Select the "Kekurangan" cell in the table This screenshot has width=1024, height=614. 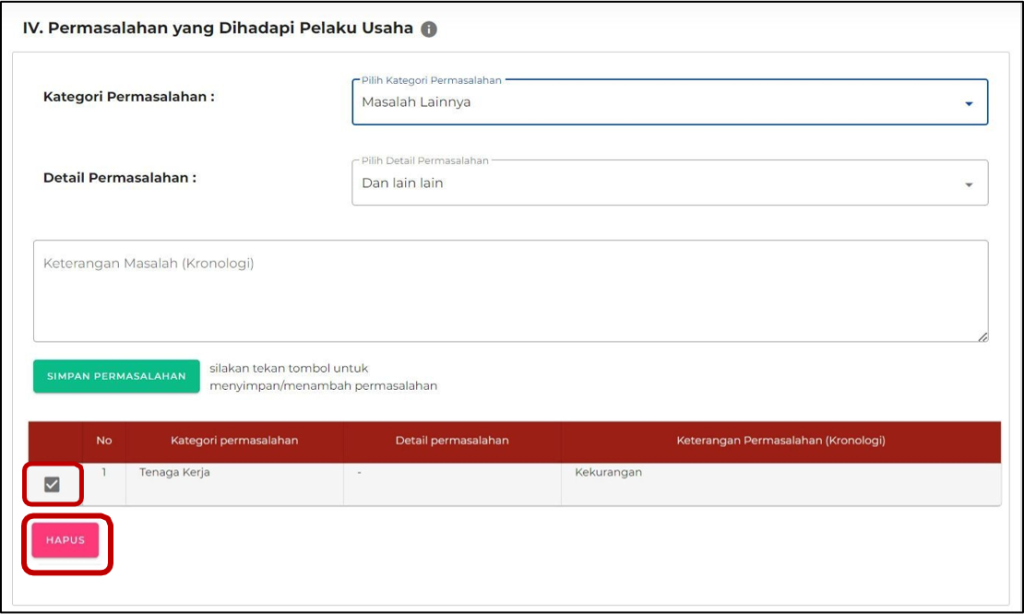pyautogui.click(x=608, y=473)
